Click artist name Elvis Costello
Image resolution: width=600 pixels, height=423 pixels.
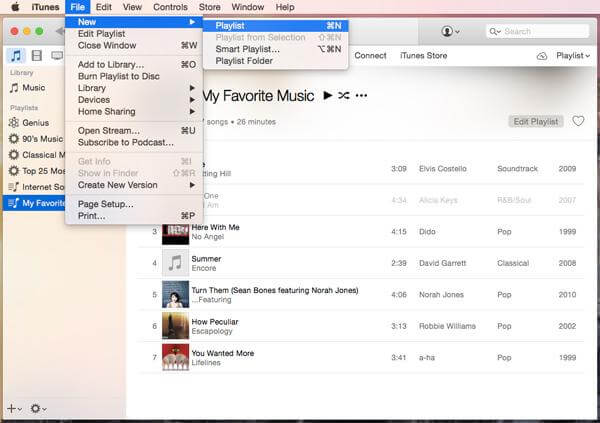pos(443,169)
